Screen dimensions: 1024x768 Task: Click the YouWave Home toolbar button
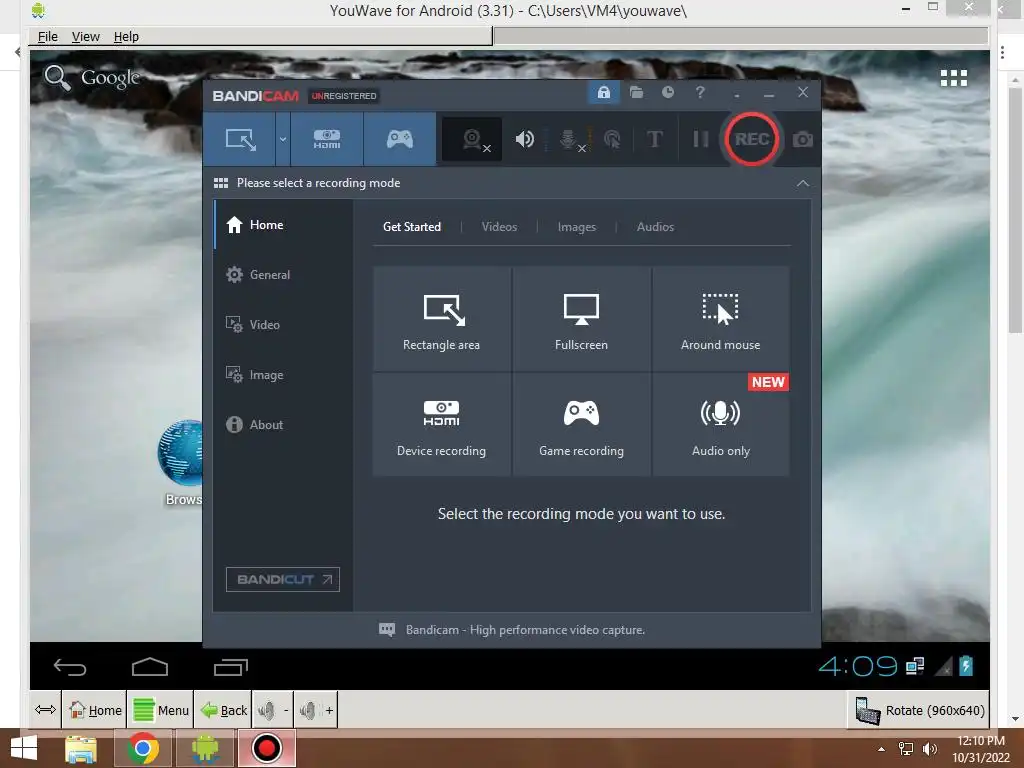(x=95, y=710)
